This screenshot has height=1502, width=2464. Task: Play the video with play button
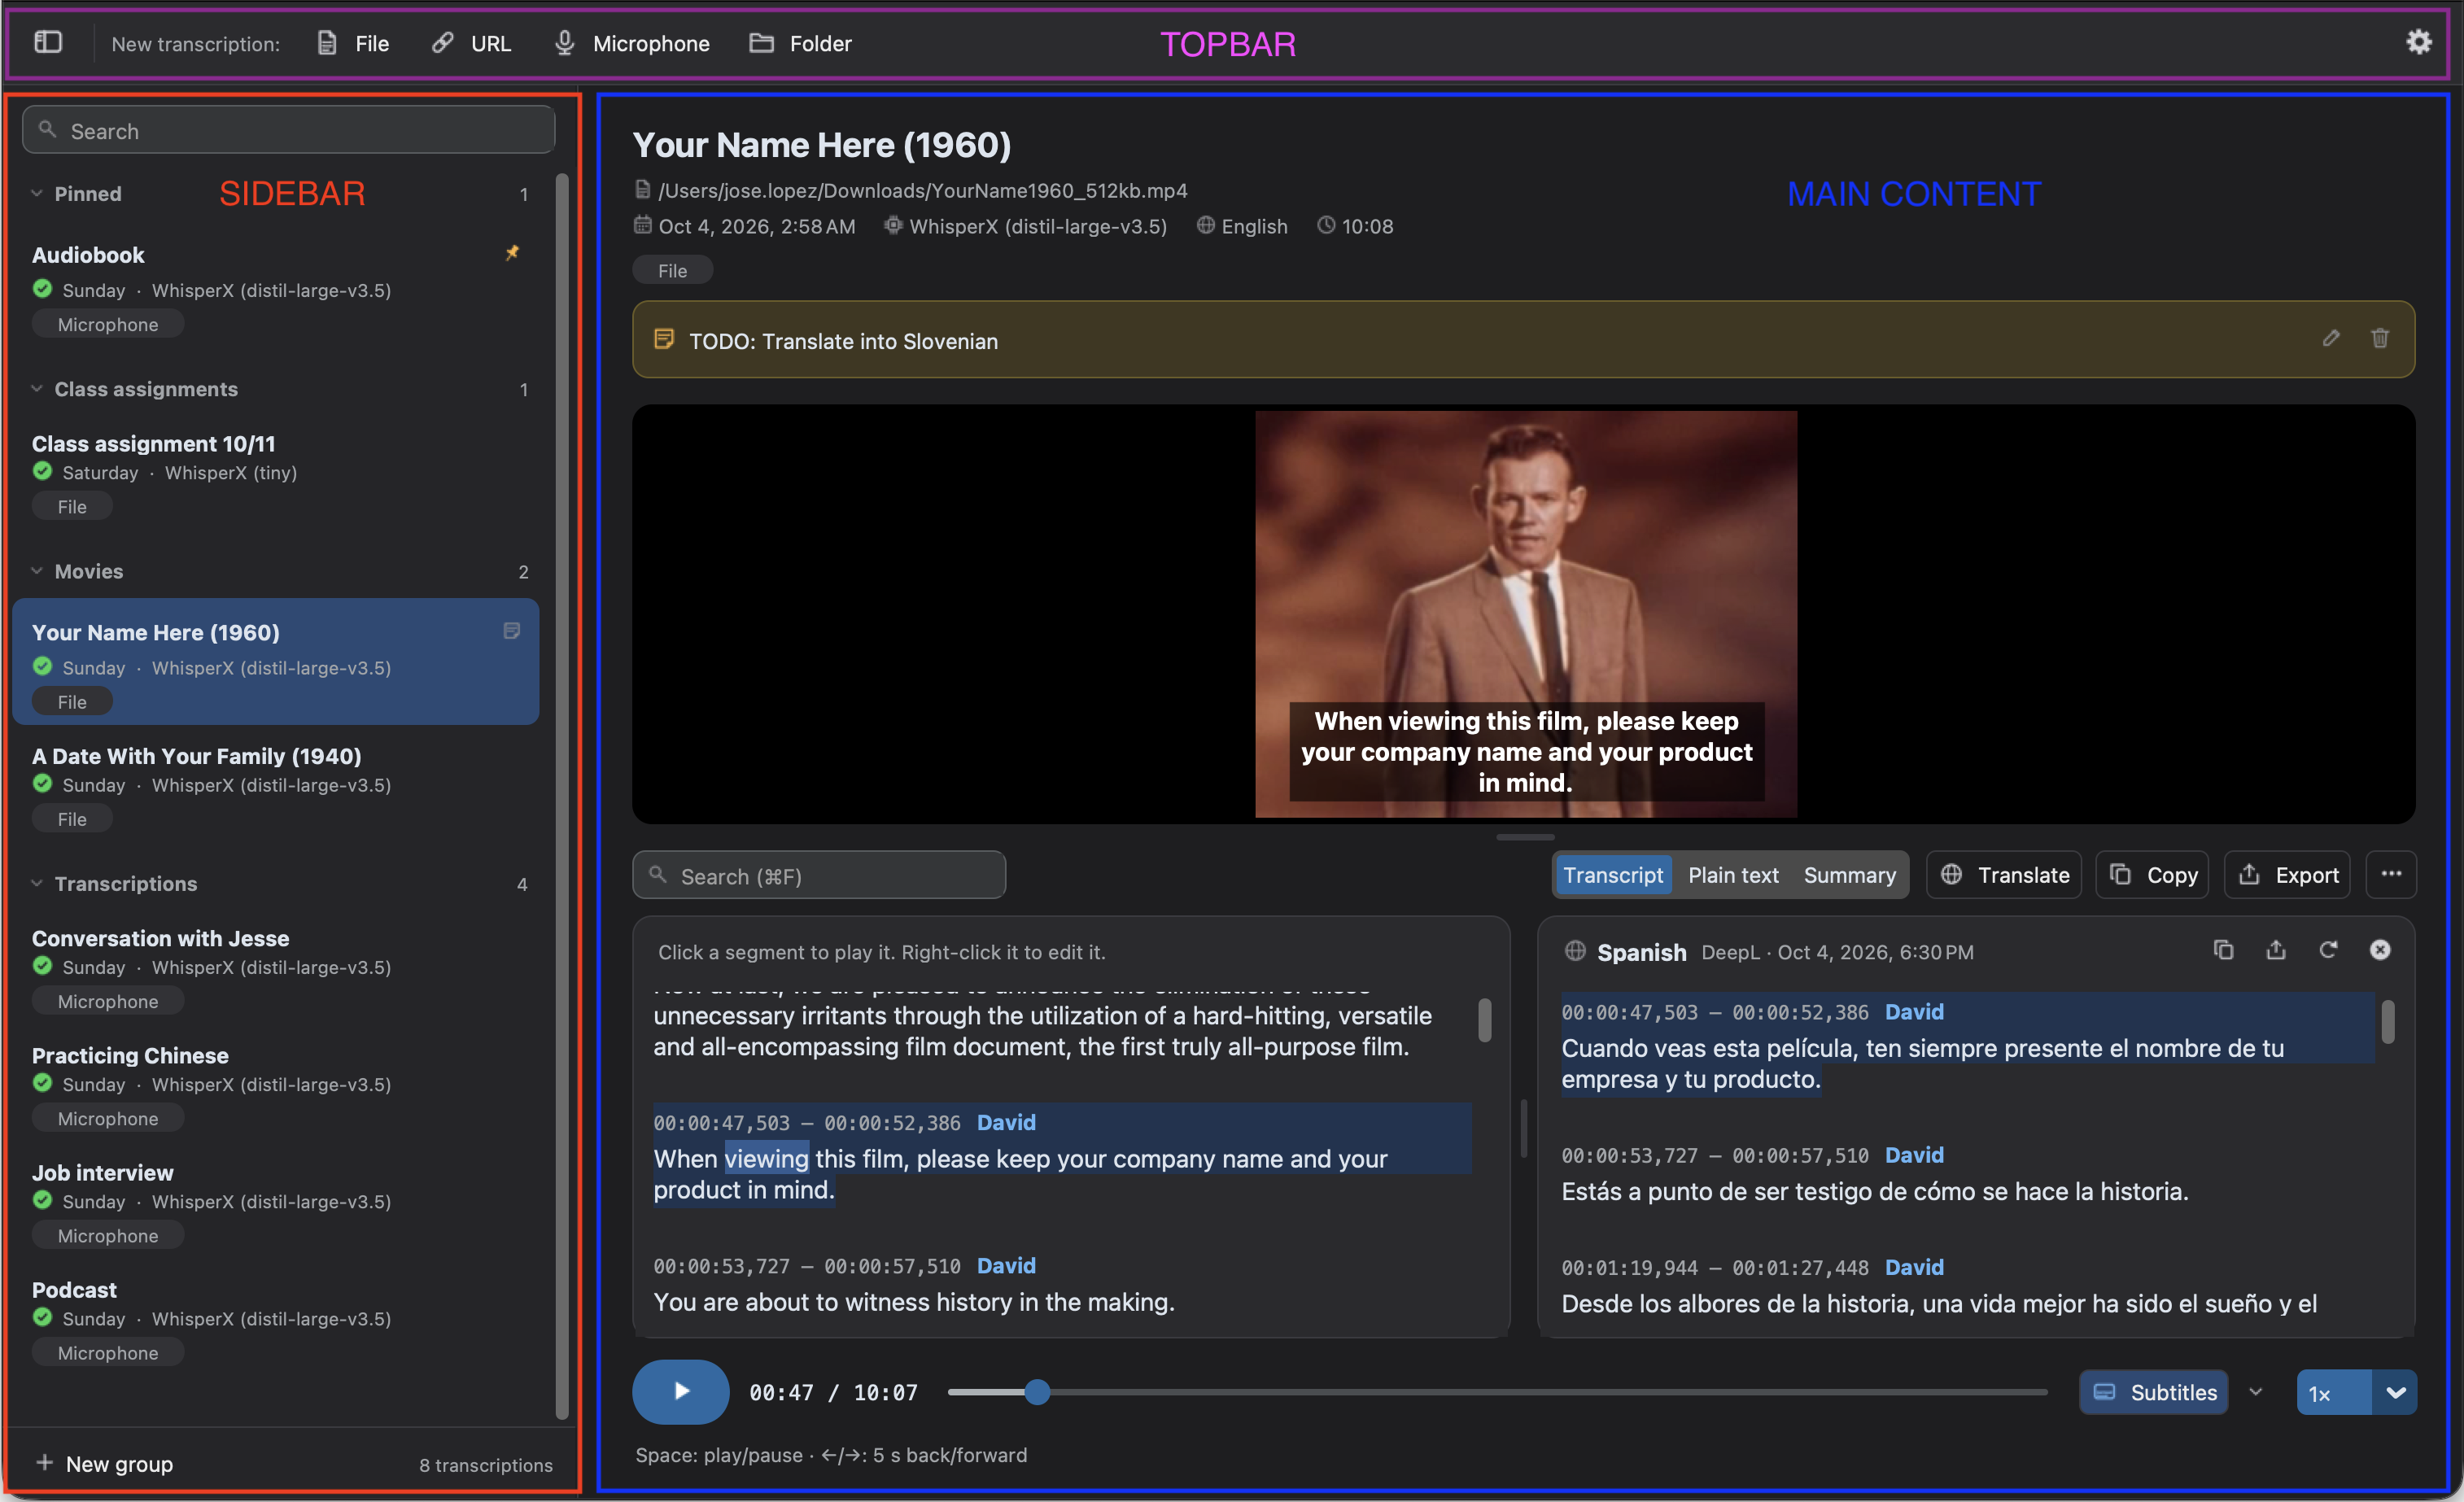pyautogui.click(x=680, y=1391)
